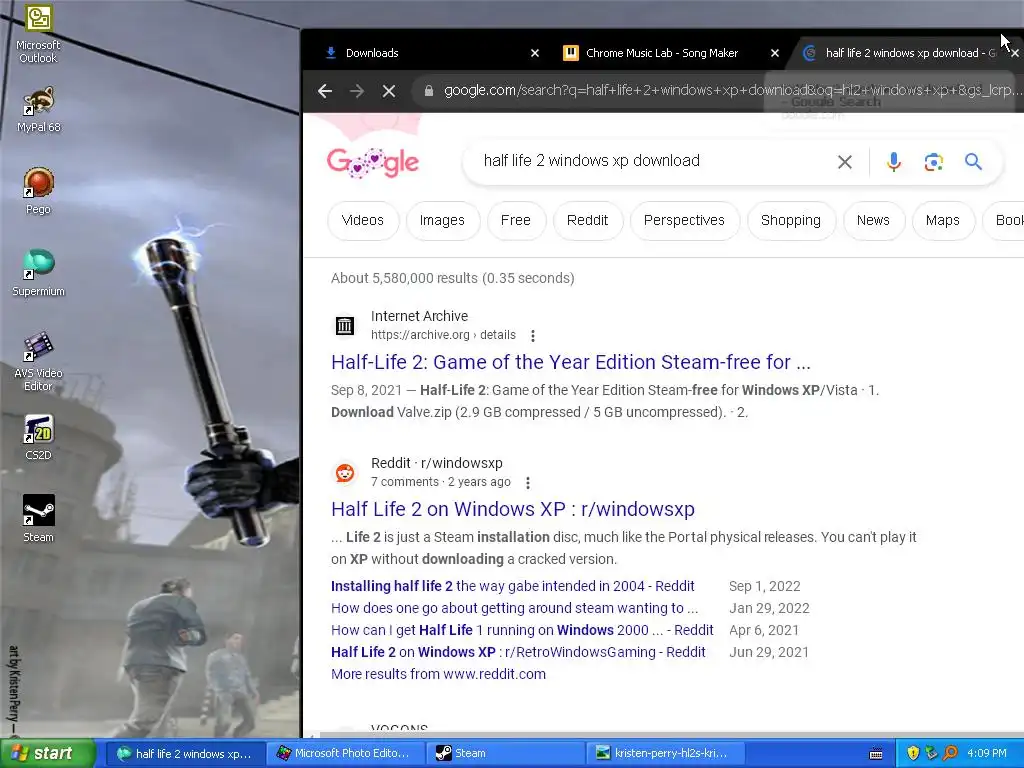Click the 4:09 PM clock
1024x768 pixels.
pos(987,754)
